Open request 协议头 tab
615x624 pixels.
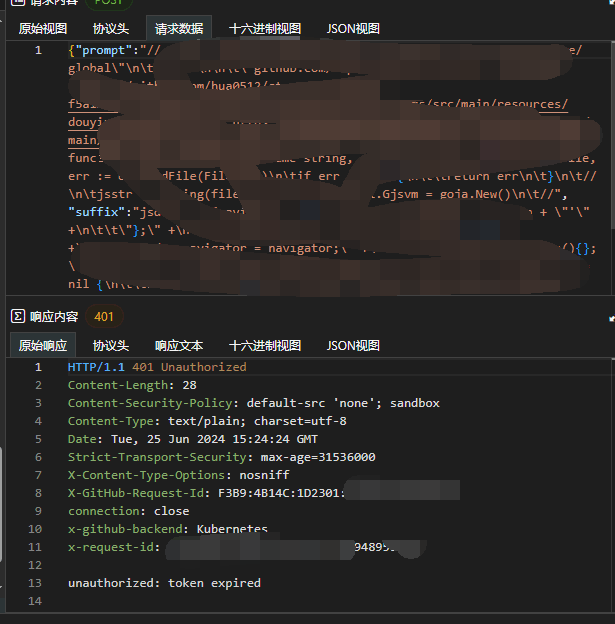point(111,29)
